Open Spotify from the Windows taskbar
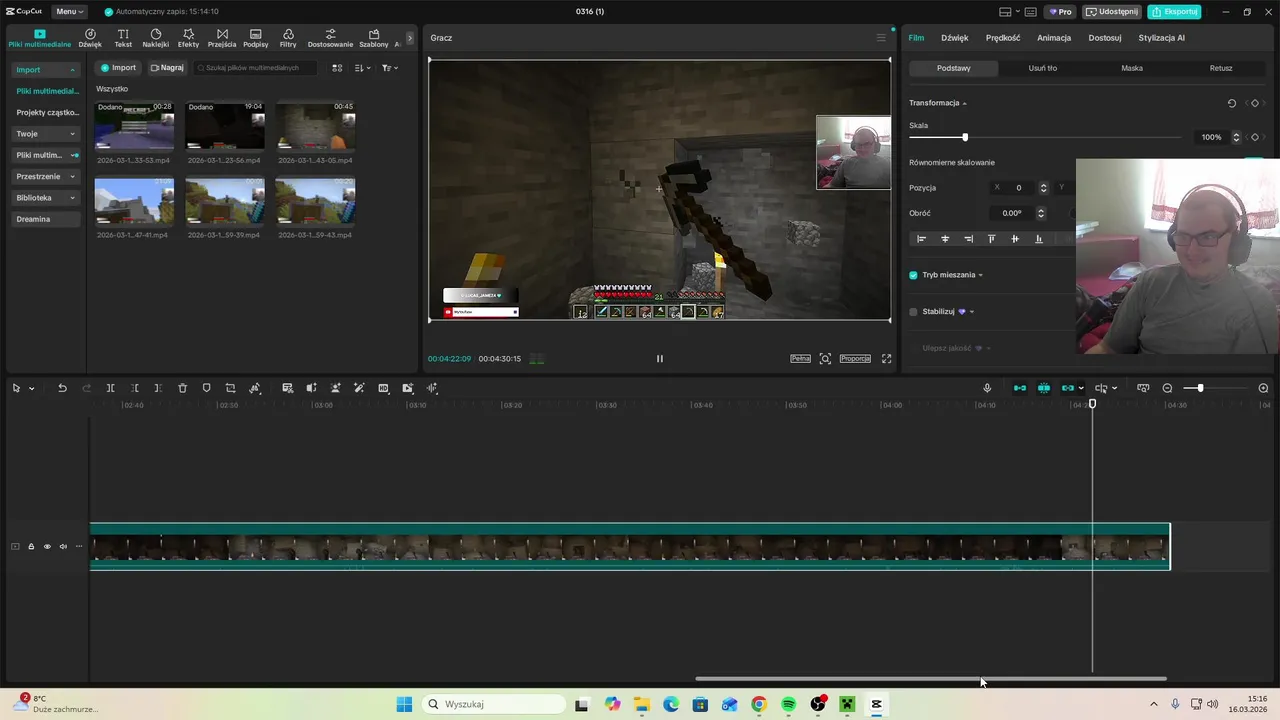Viewport: 1280px width, 720px height. [788, 704]
